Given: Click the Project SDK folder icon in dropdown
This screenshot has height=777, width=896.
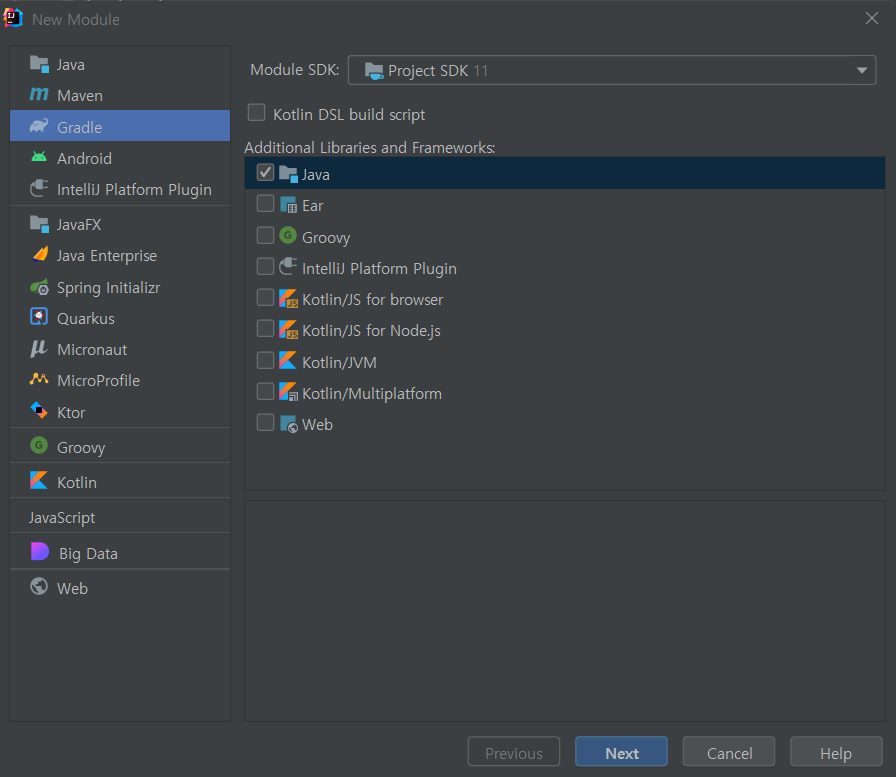Looking at the screenshot, I should pyautogui.click(x=374, y=71).
